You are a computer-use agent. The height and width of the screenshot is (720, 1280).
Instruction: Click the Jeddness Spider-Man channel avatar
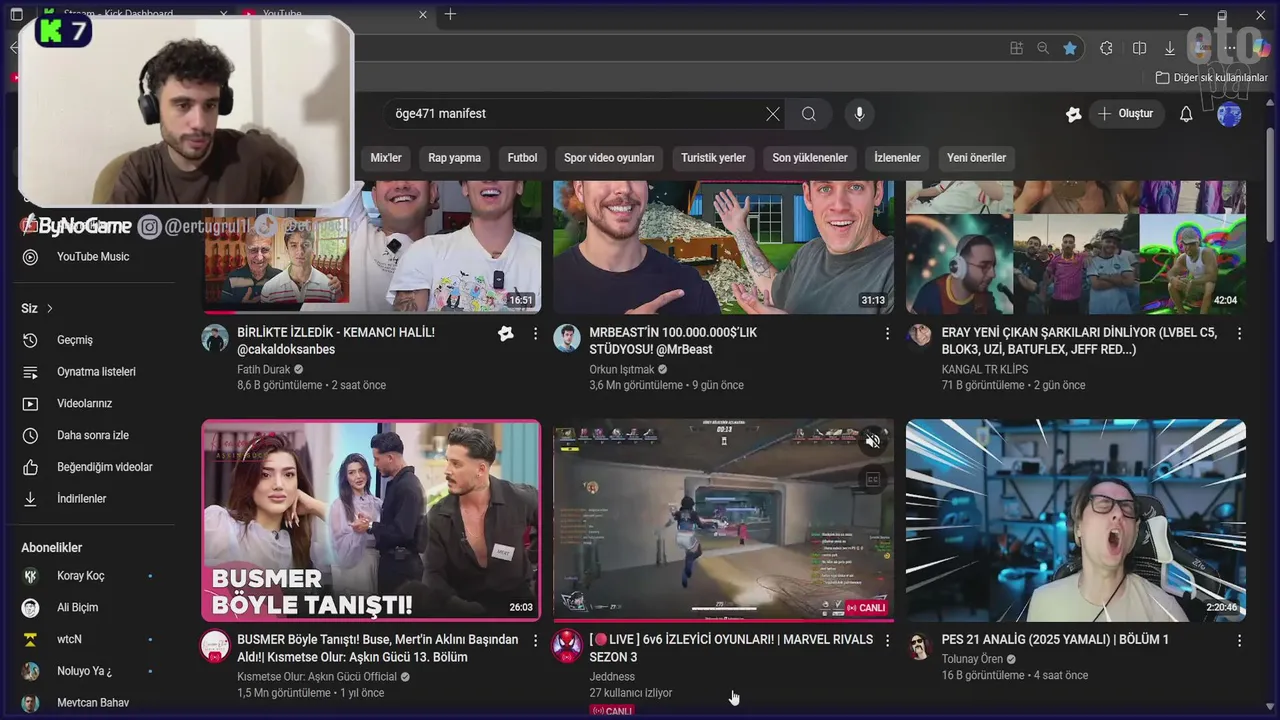coord(567,645)
